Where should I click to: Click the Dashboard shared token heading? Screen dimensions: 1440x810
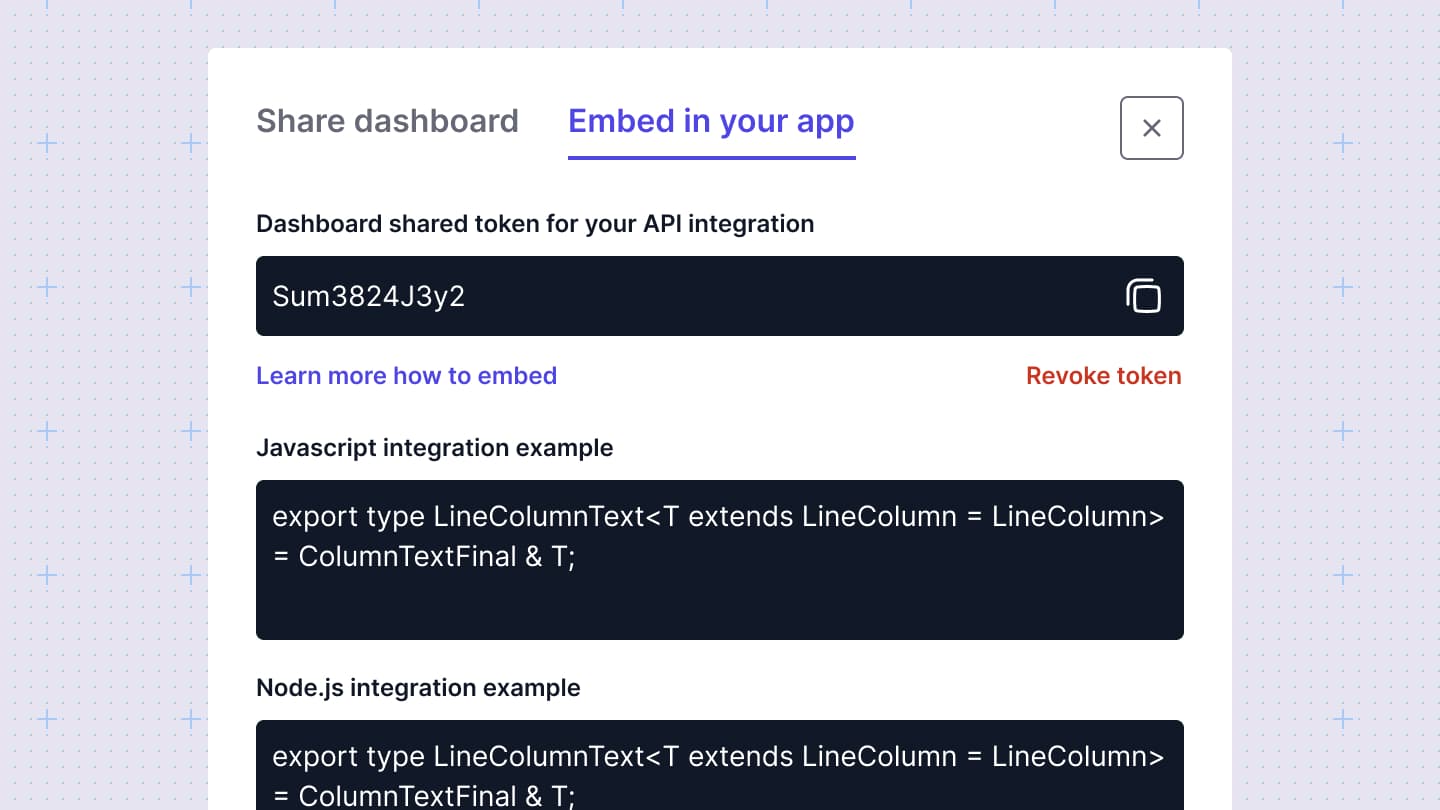535,224
